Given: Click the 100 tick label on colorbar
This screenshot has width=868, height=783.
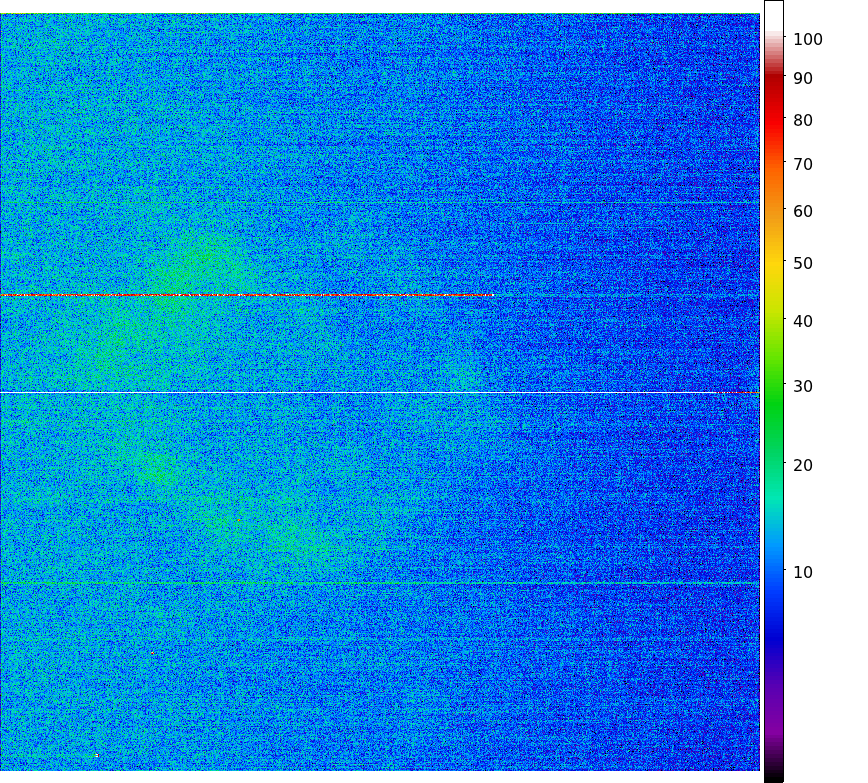Looking at the screenshot, I should coord(807,39).
